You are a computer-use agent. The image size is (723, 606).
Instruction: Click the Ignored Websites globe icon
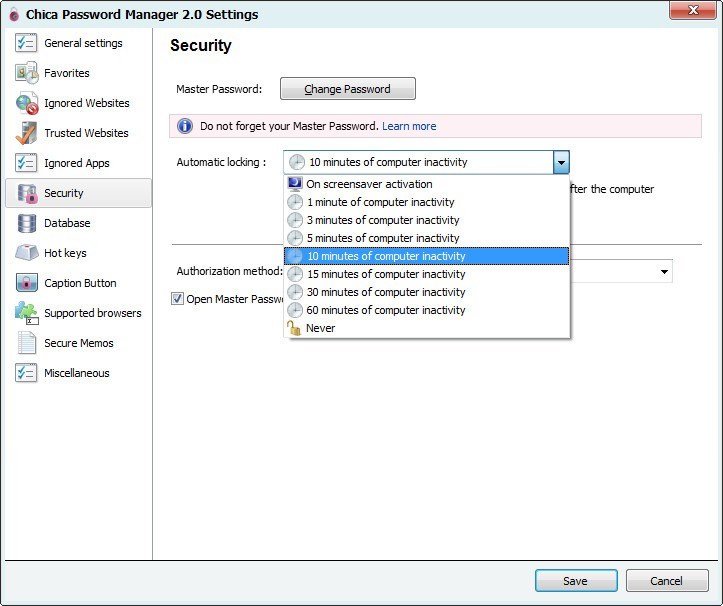click(26, 103)
